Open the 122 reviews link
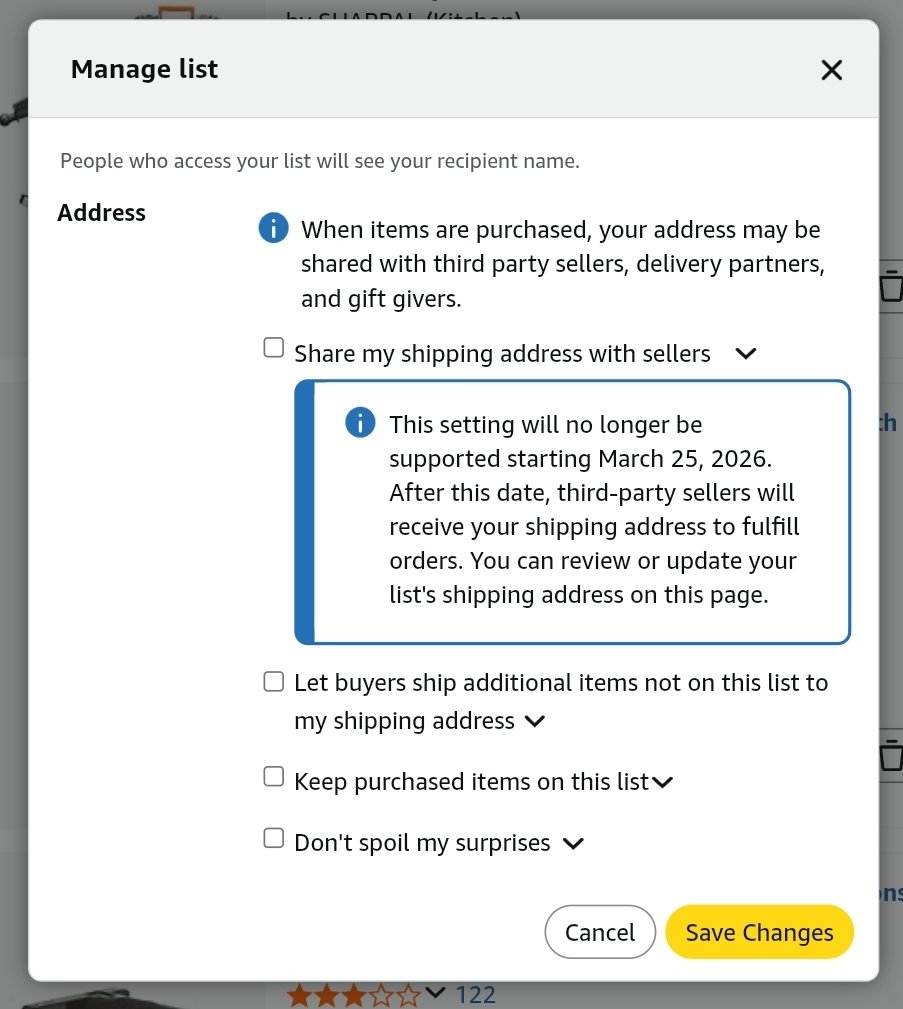Screen dimensions: 903x1009 [x=476, y=995]
